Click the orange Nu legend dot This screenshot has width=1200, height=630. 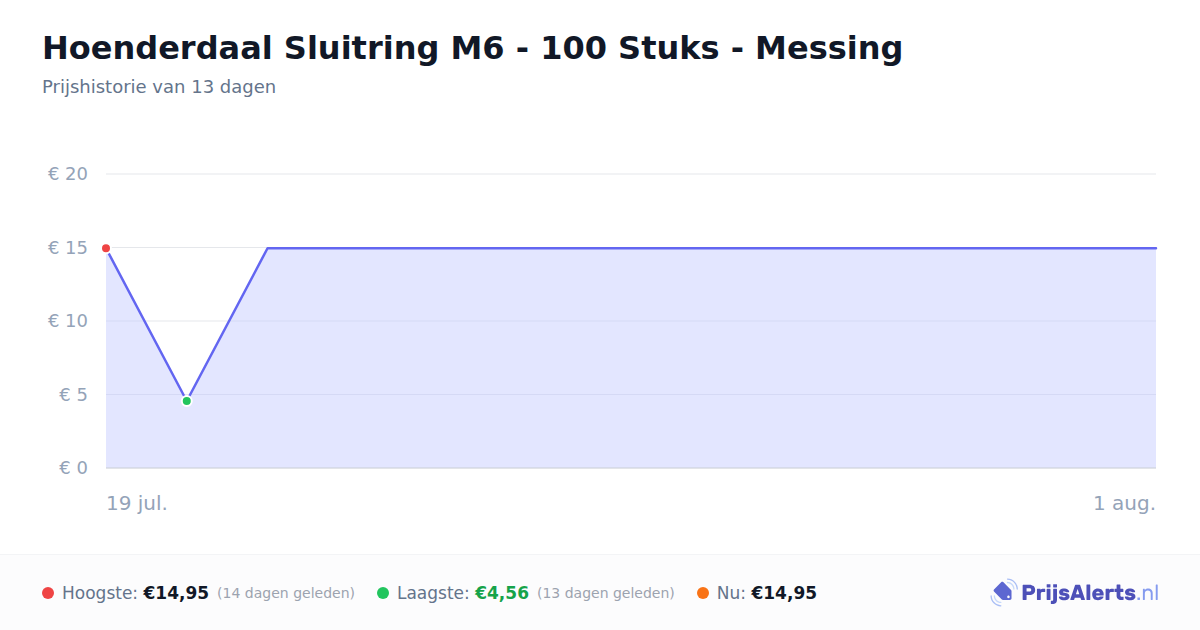[x=703, y=593]
